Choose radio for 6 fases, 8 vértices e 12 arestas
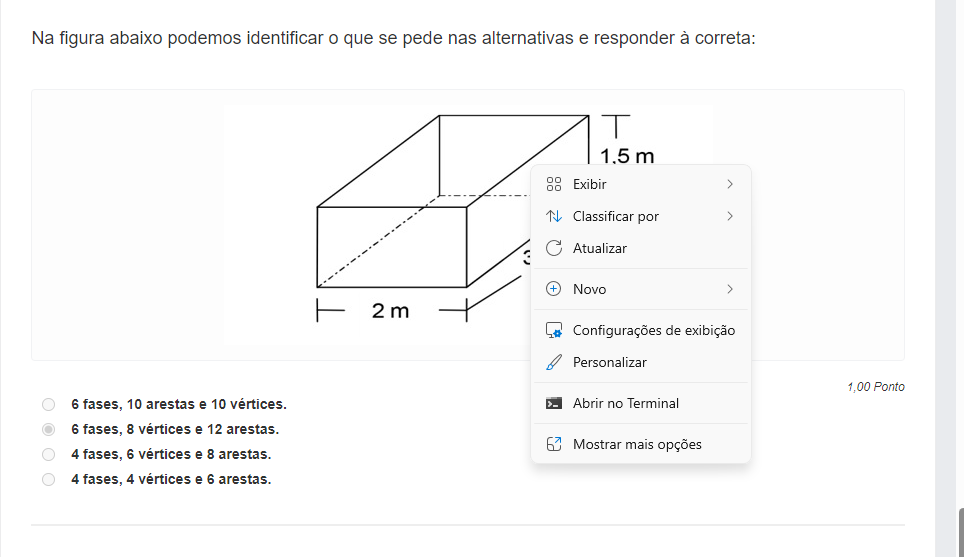 [49, 429]
